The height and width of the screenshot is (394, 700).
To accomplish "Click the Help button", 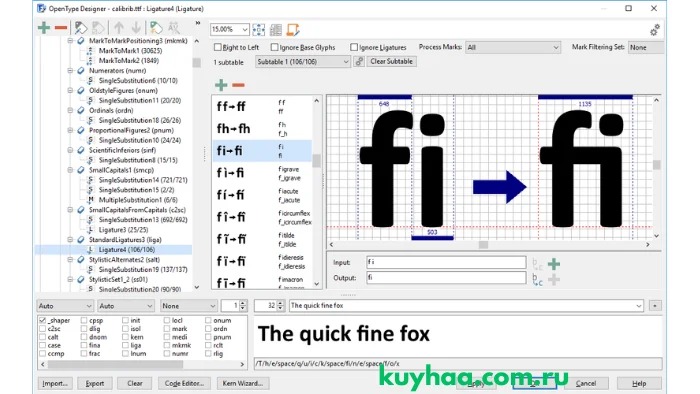I will (x=639, y=383).
